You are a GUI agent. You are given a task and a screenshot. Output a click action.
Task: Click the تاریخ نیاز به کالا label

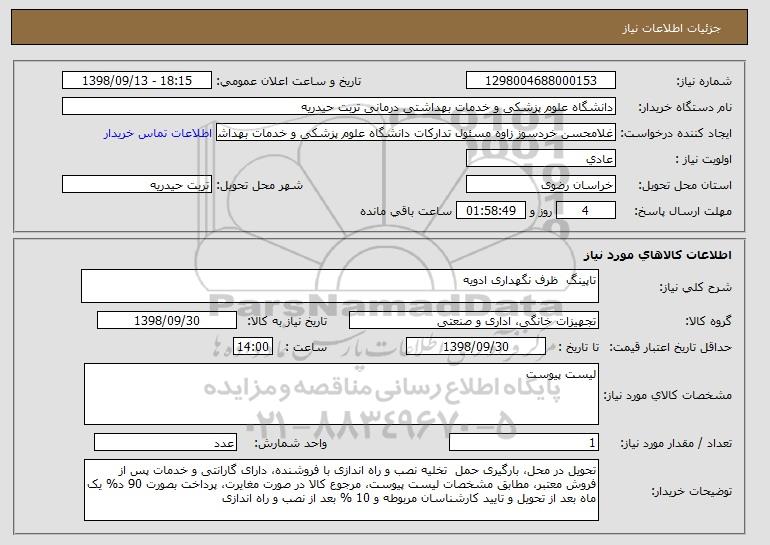[287, 321]
